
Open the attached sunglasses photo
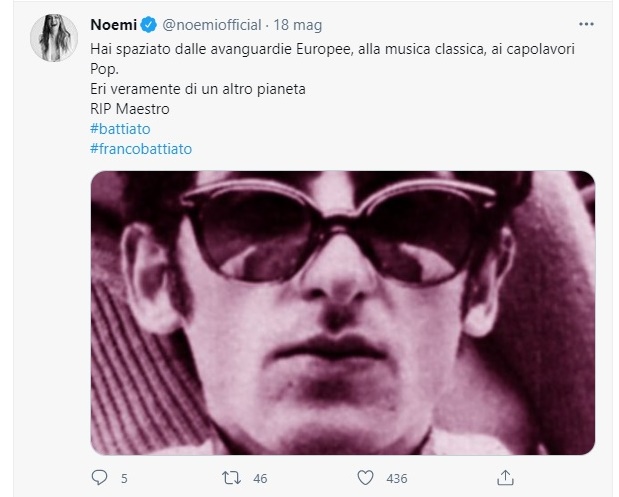[343, 313]
